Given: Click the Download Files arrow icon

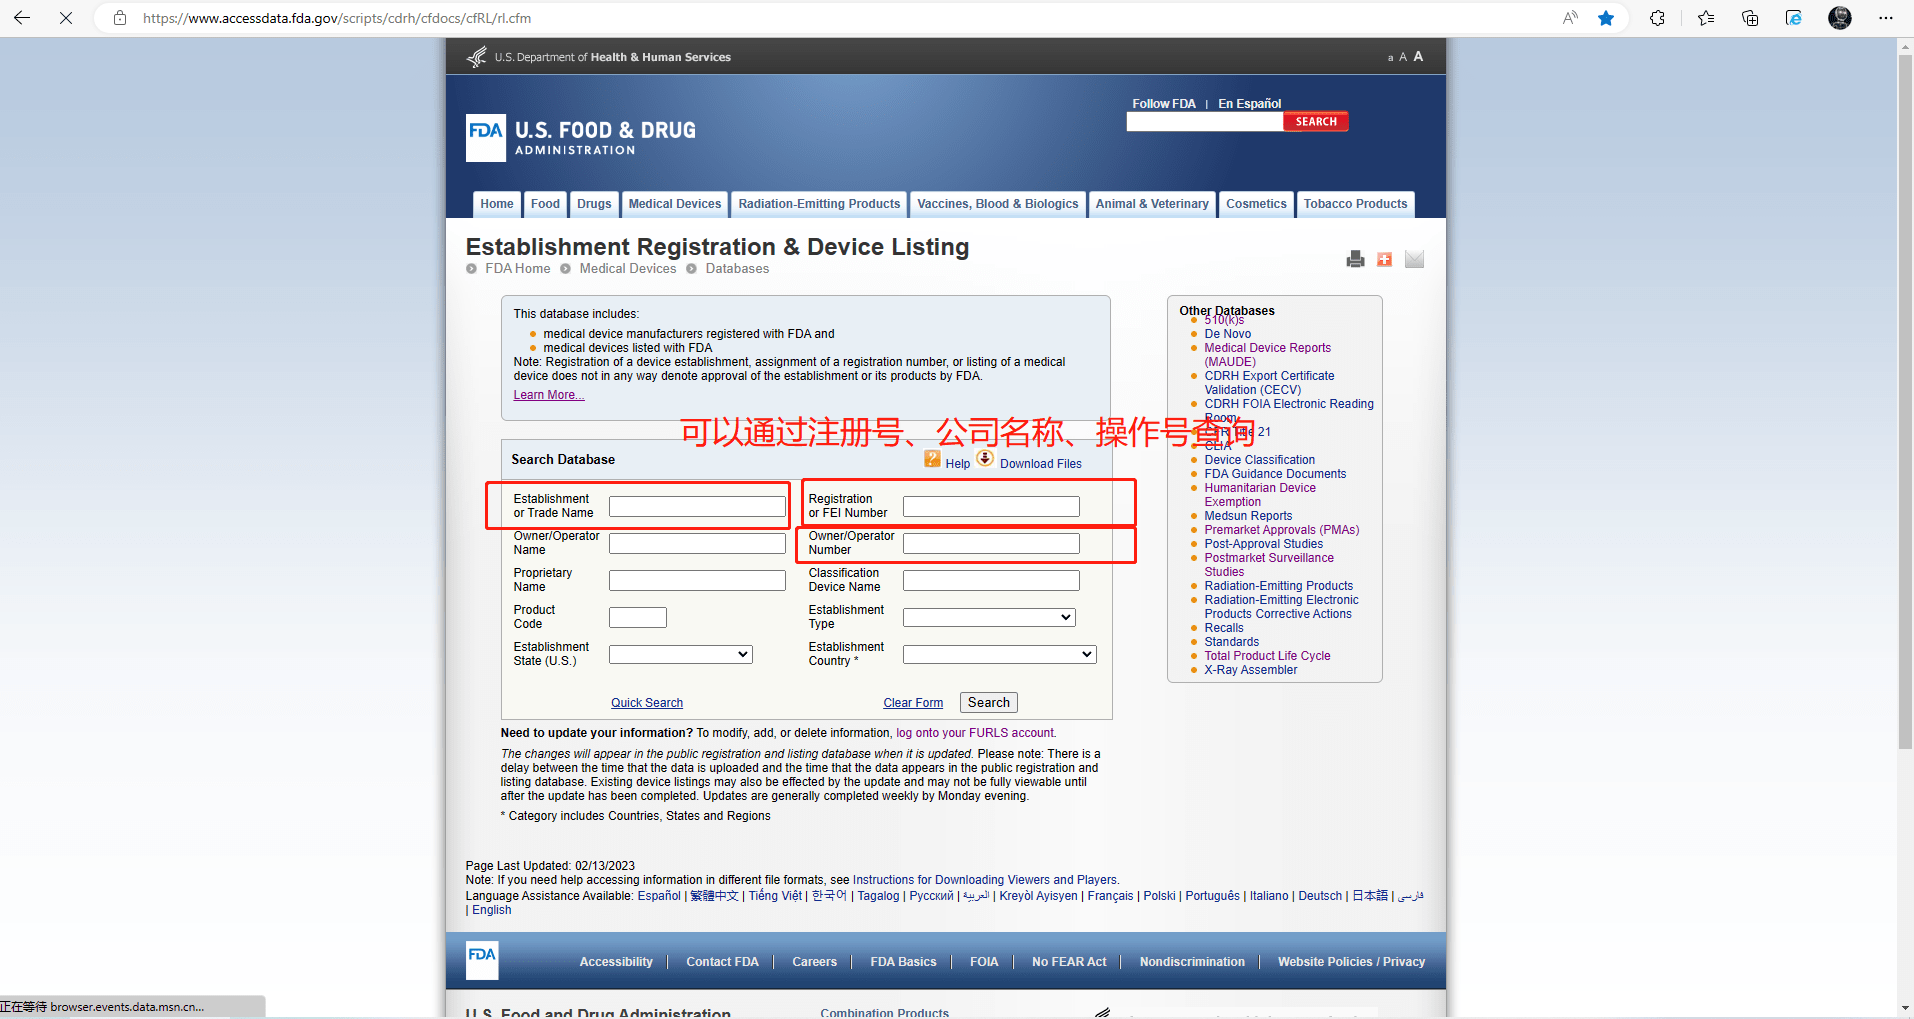Looking at the screenshot, I should point(985,458).
